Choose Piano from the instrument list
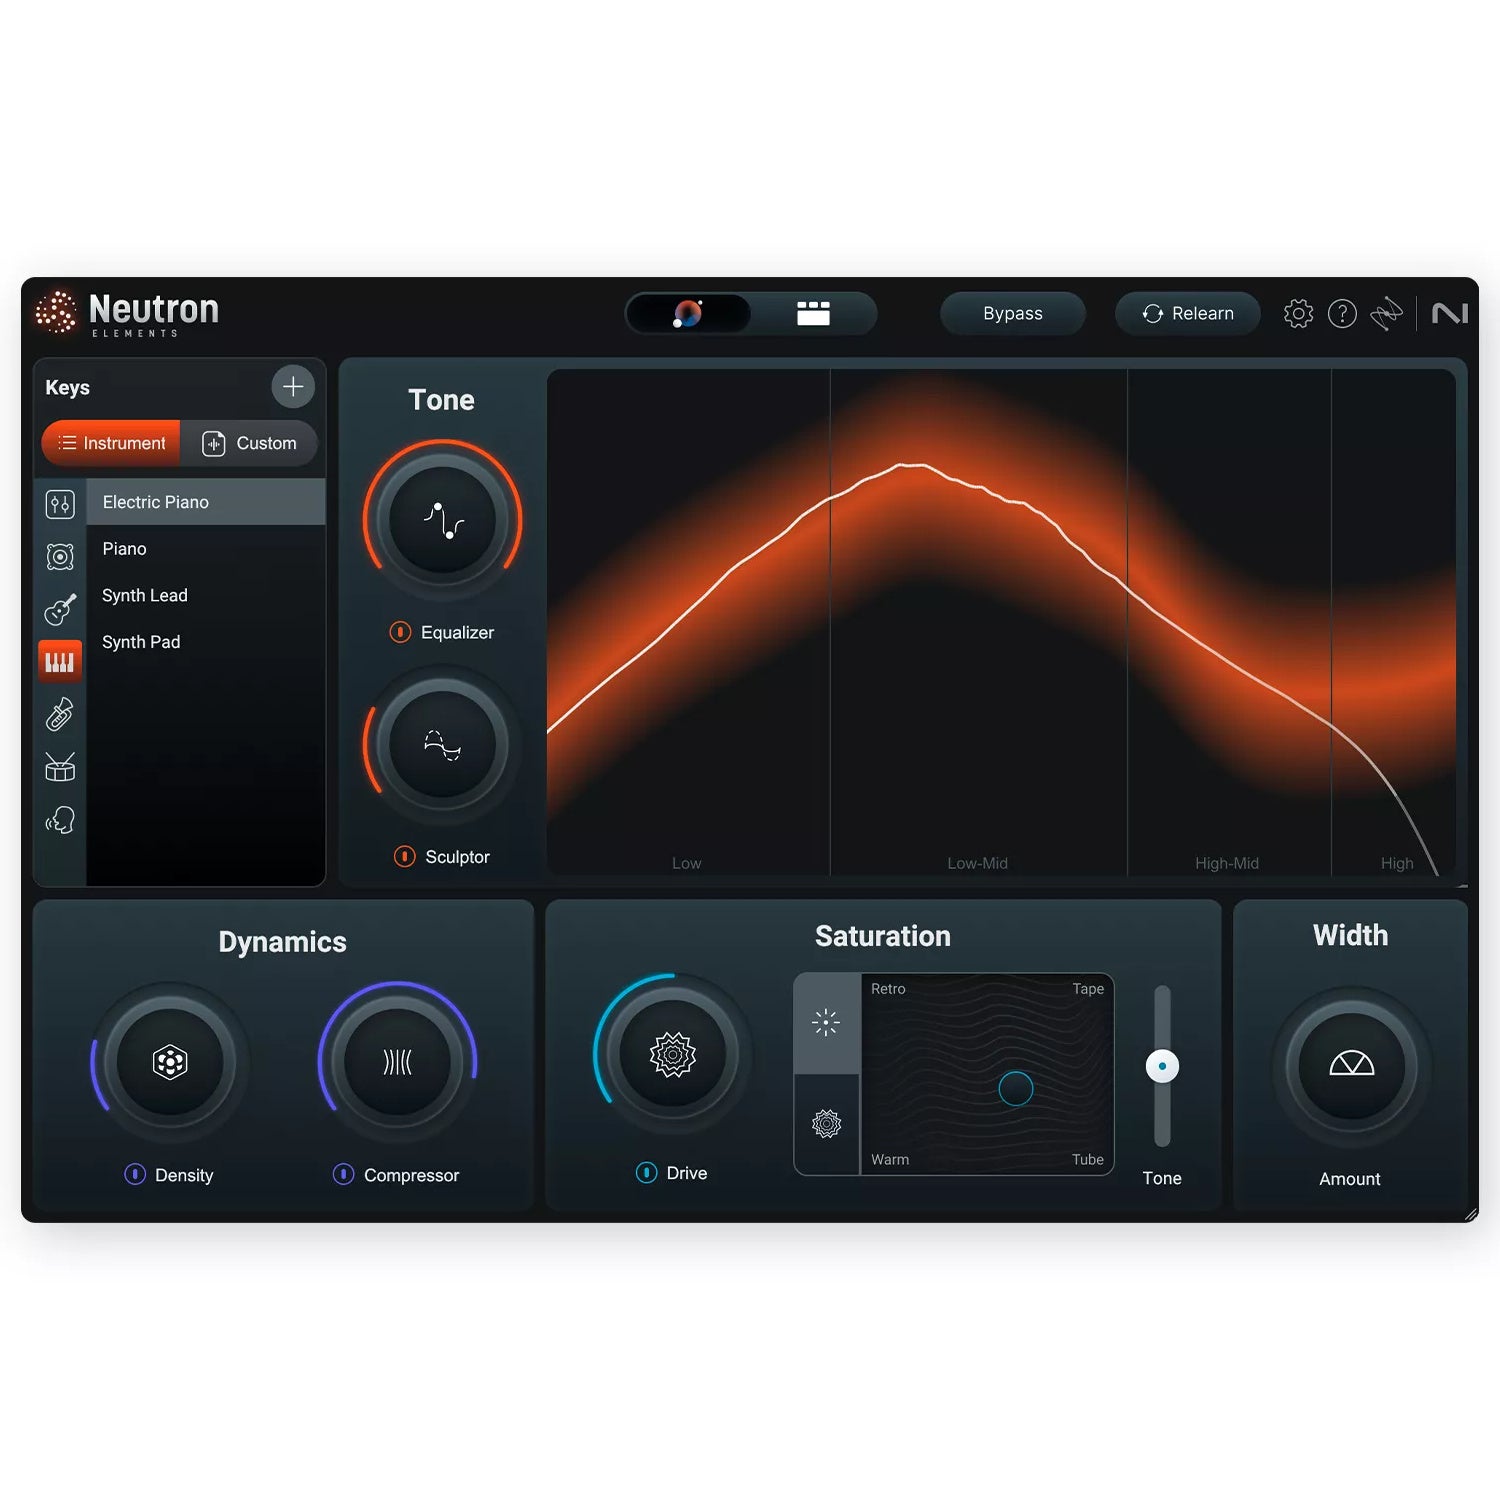 click(x=206, y=549)
